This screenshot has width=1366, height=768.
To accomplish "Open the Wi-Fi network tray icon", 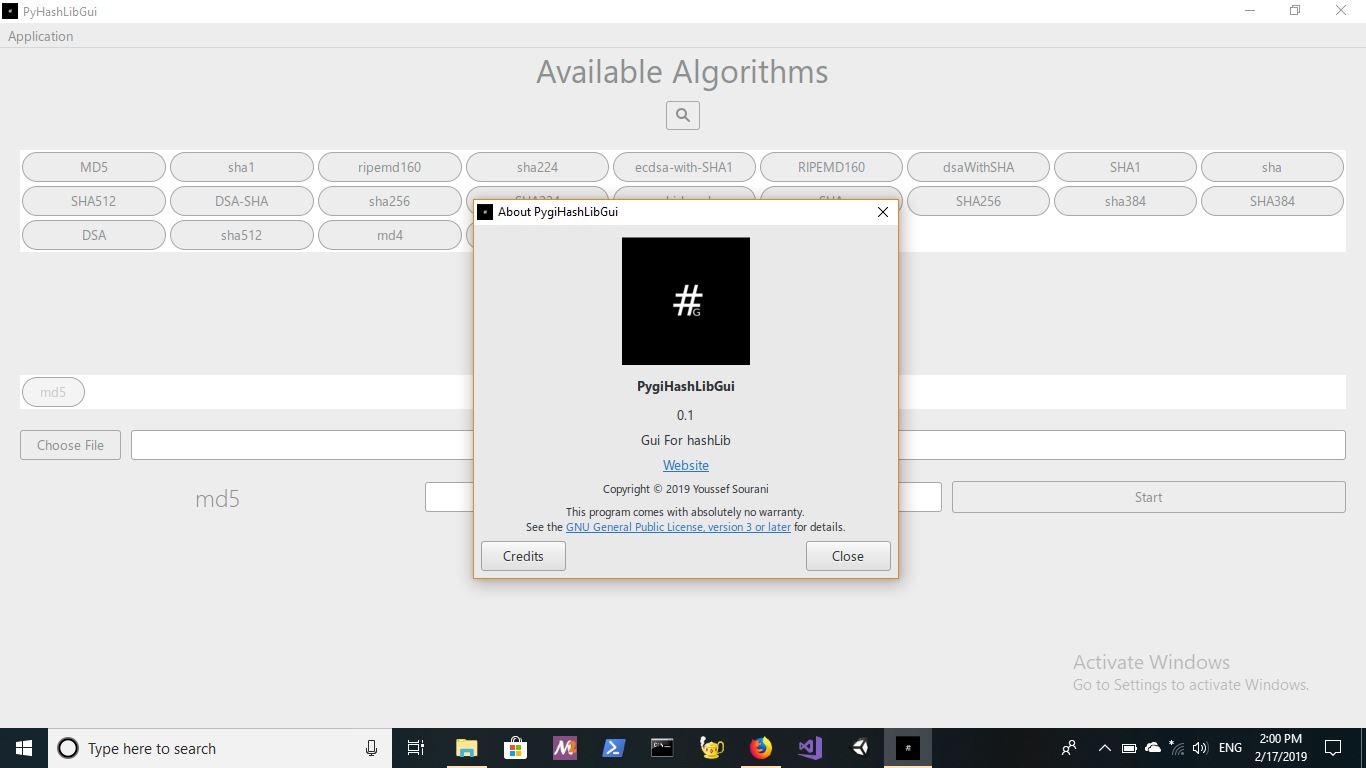I will (1176, 748).
